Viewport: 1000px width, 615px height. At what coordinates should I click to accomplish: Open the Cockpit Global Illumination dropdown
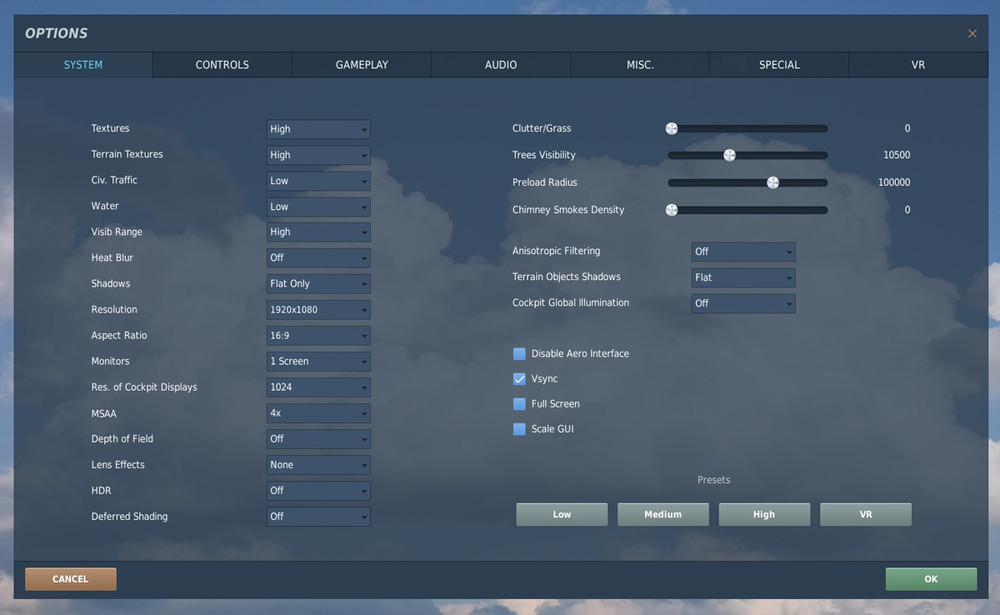pos(743,302)
